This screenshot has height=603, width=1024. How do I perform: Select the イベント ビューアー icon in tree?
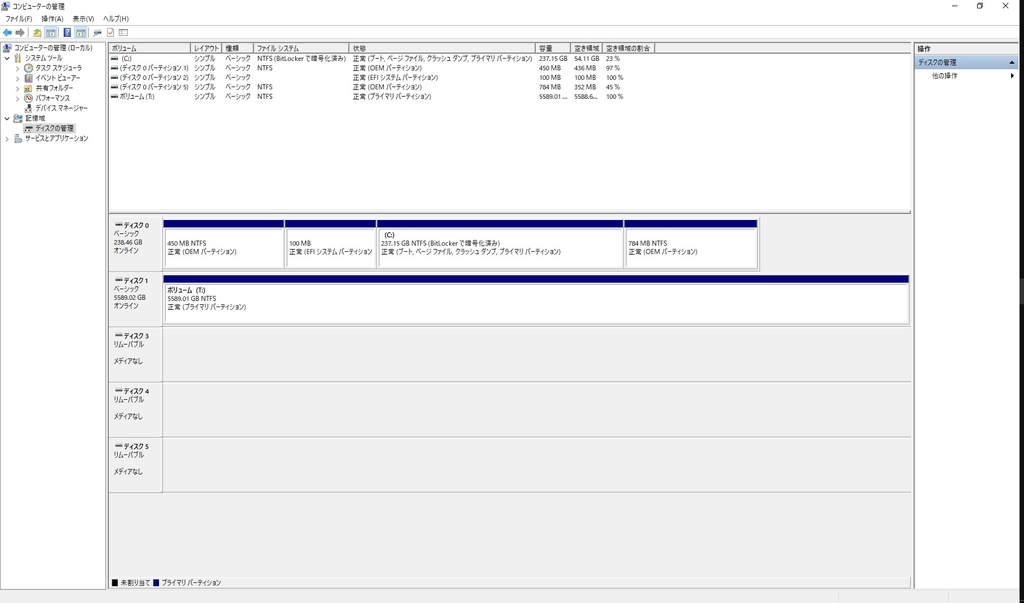[29, 78]
